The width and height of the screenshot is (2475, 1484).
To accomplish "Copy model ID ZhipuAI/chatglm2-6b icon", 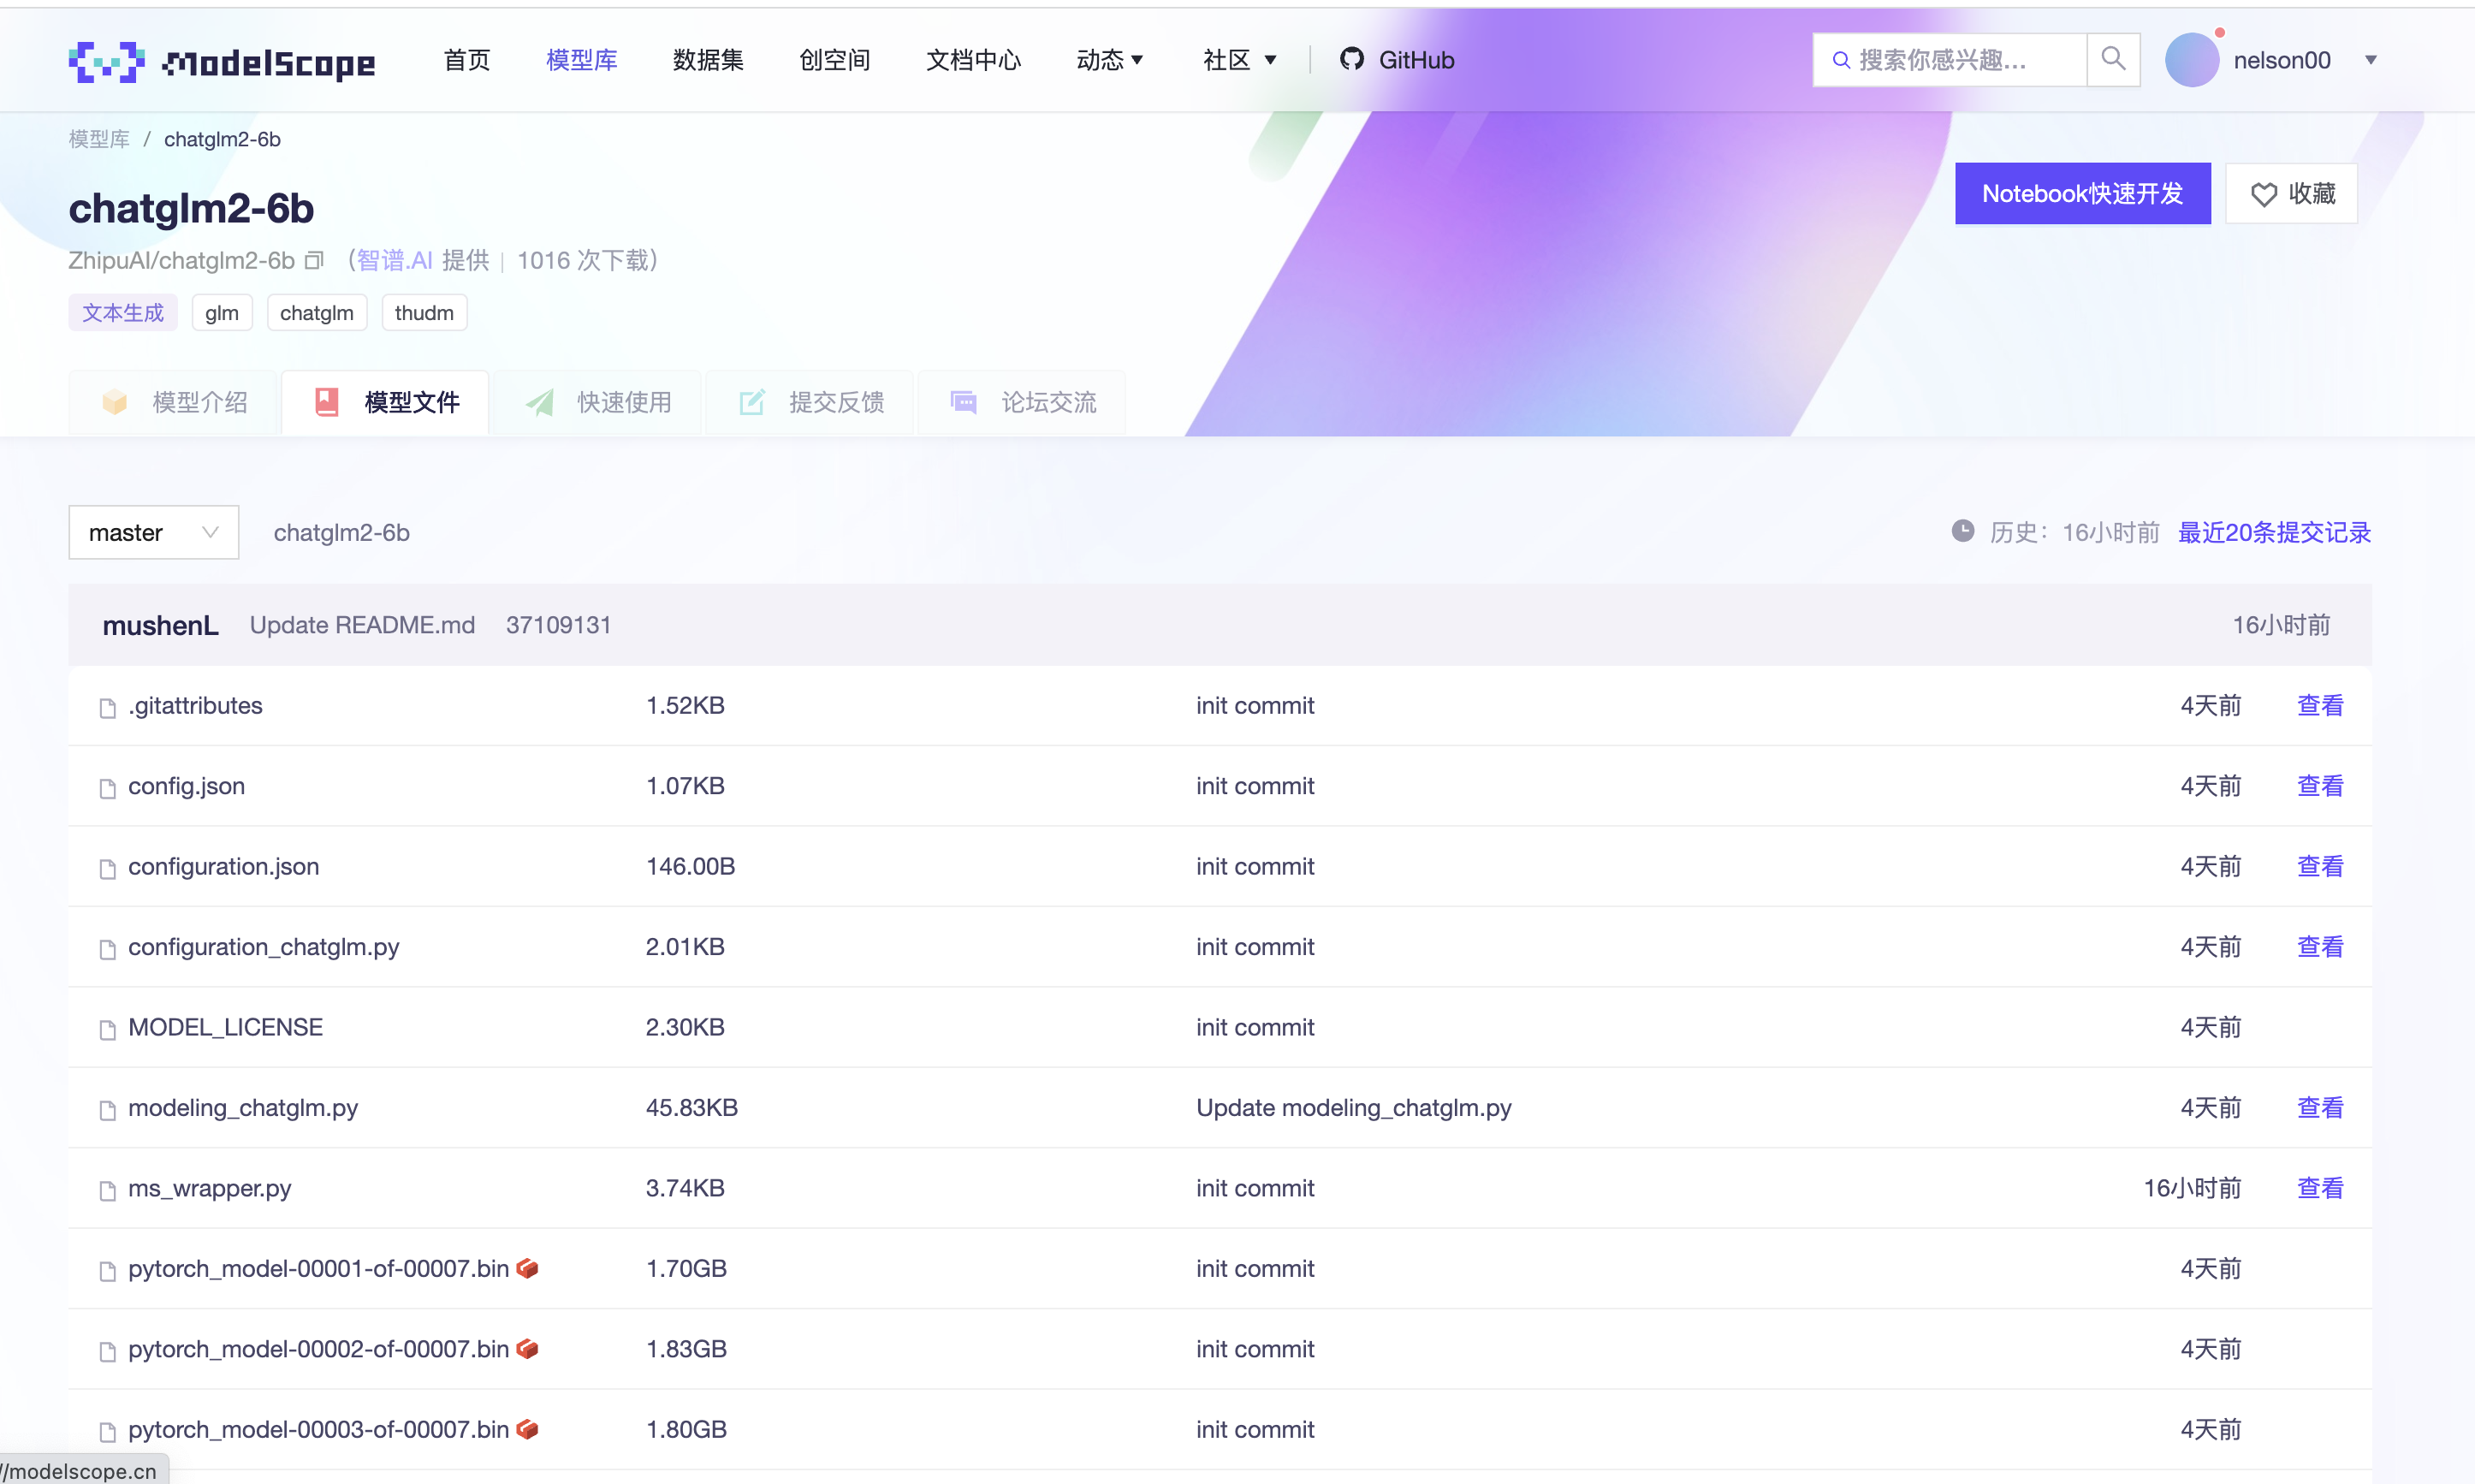I will click(x=314, y=260).
